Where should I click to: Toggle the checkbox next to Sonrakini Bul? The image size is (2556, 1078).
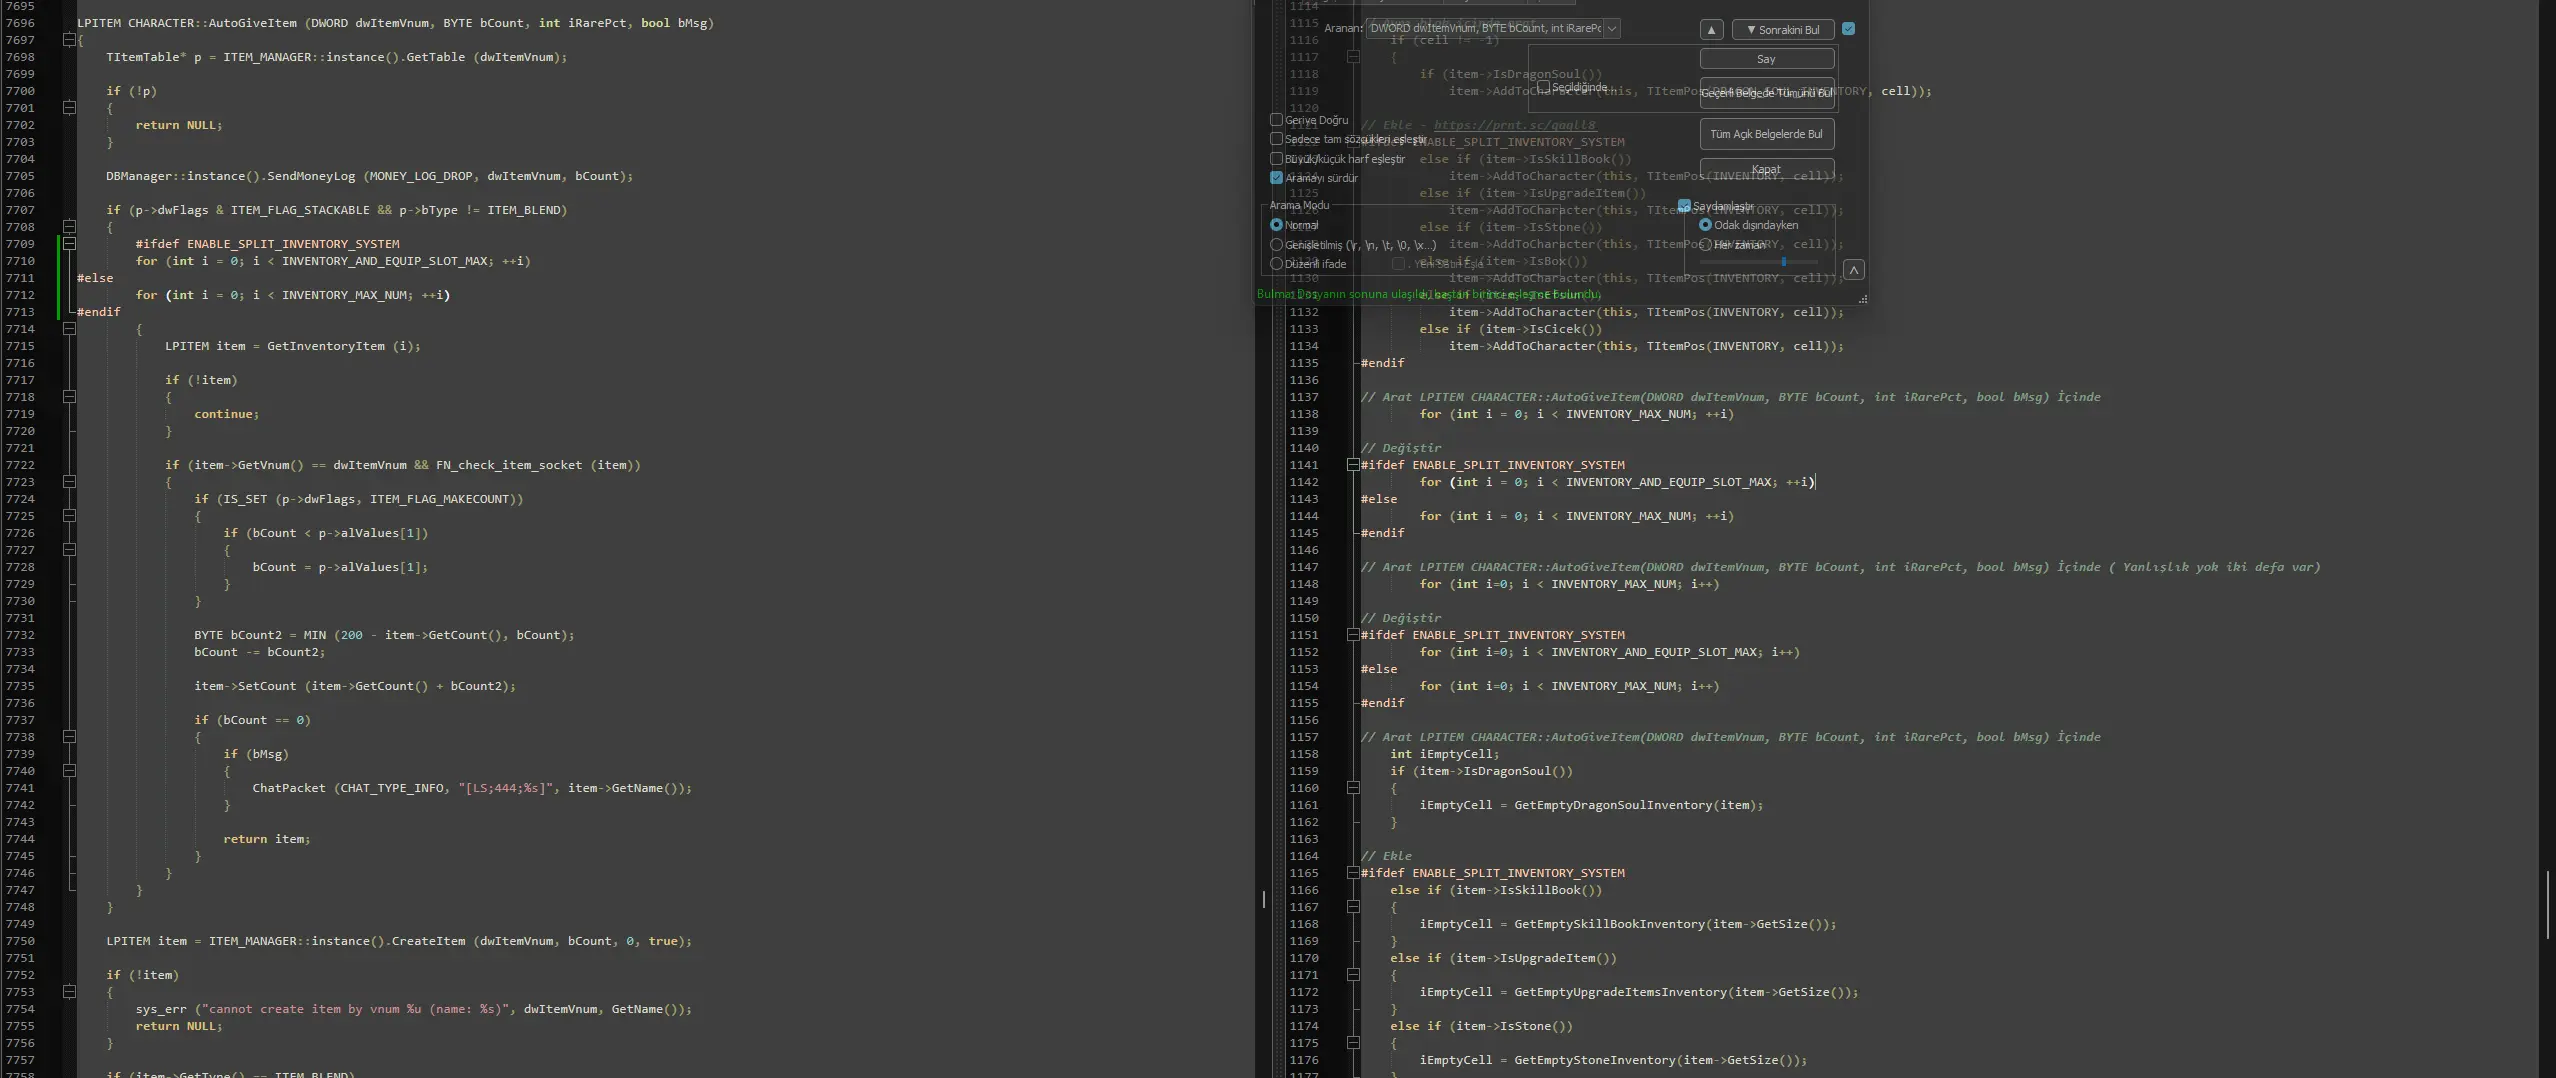[1848, 29]
